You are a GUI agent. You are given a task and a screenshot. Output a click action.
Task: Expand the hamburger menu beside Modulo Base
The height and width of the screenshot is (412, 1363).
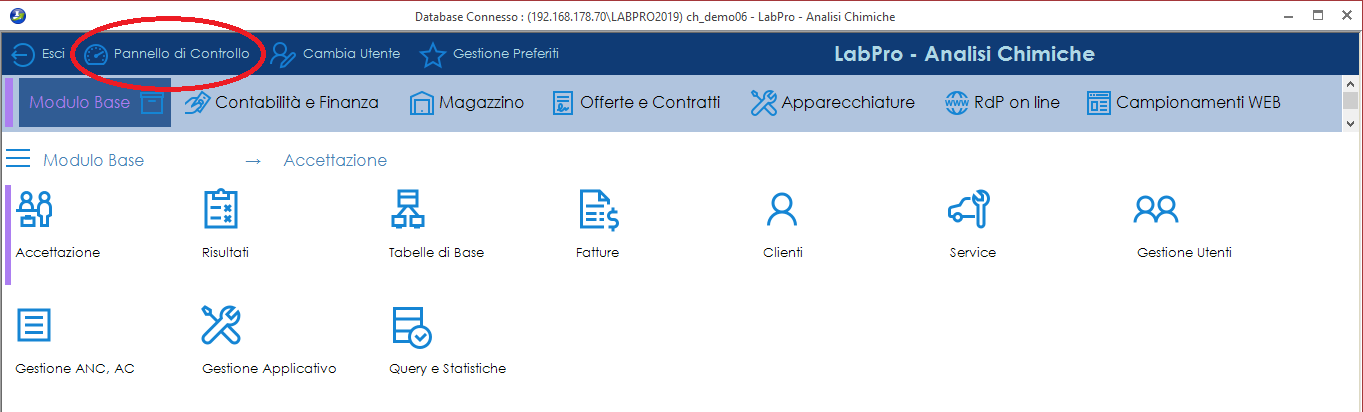(x=18, y=160)
